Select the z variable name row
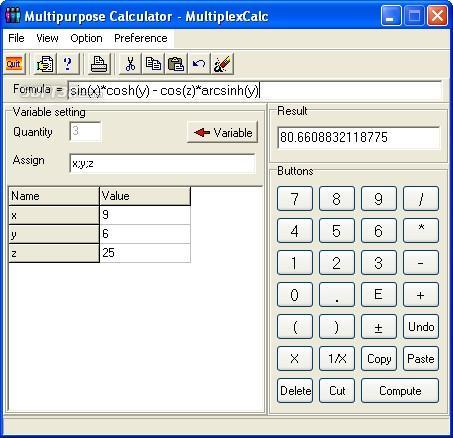This screenshot has height=438, width=453. pyautogui.click(x=54, y=253)
